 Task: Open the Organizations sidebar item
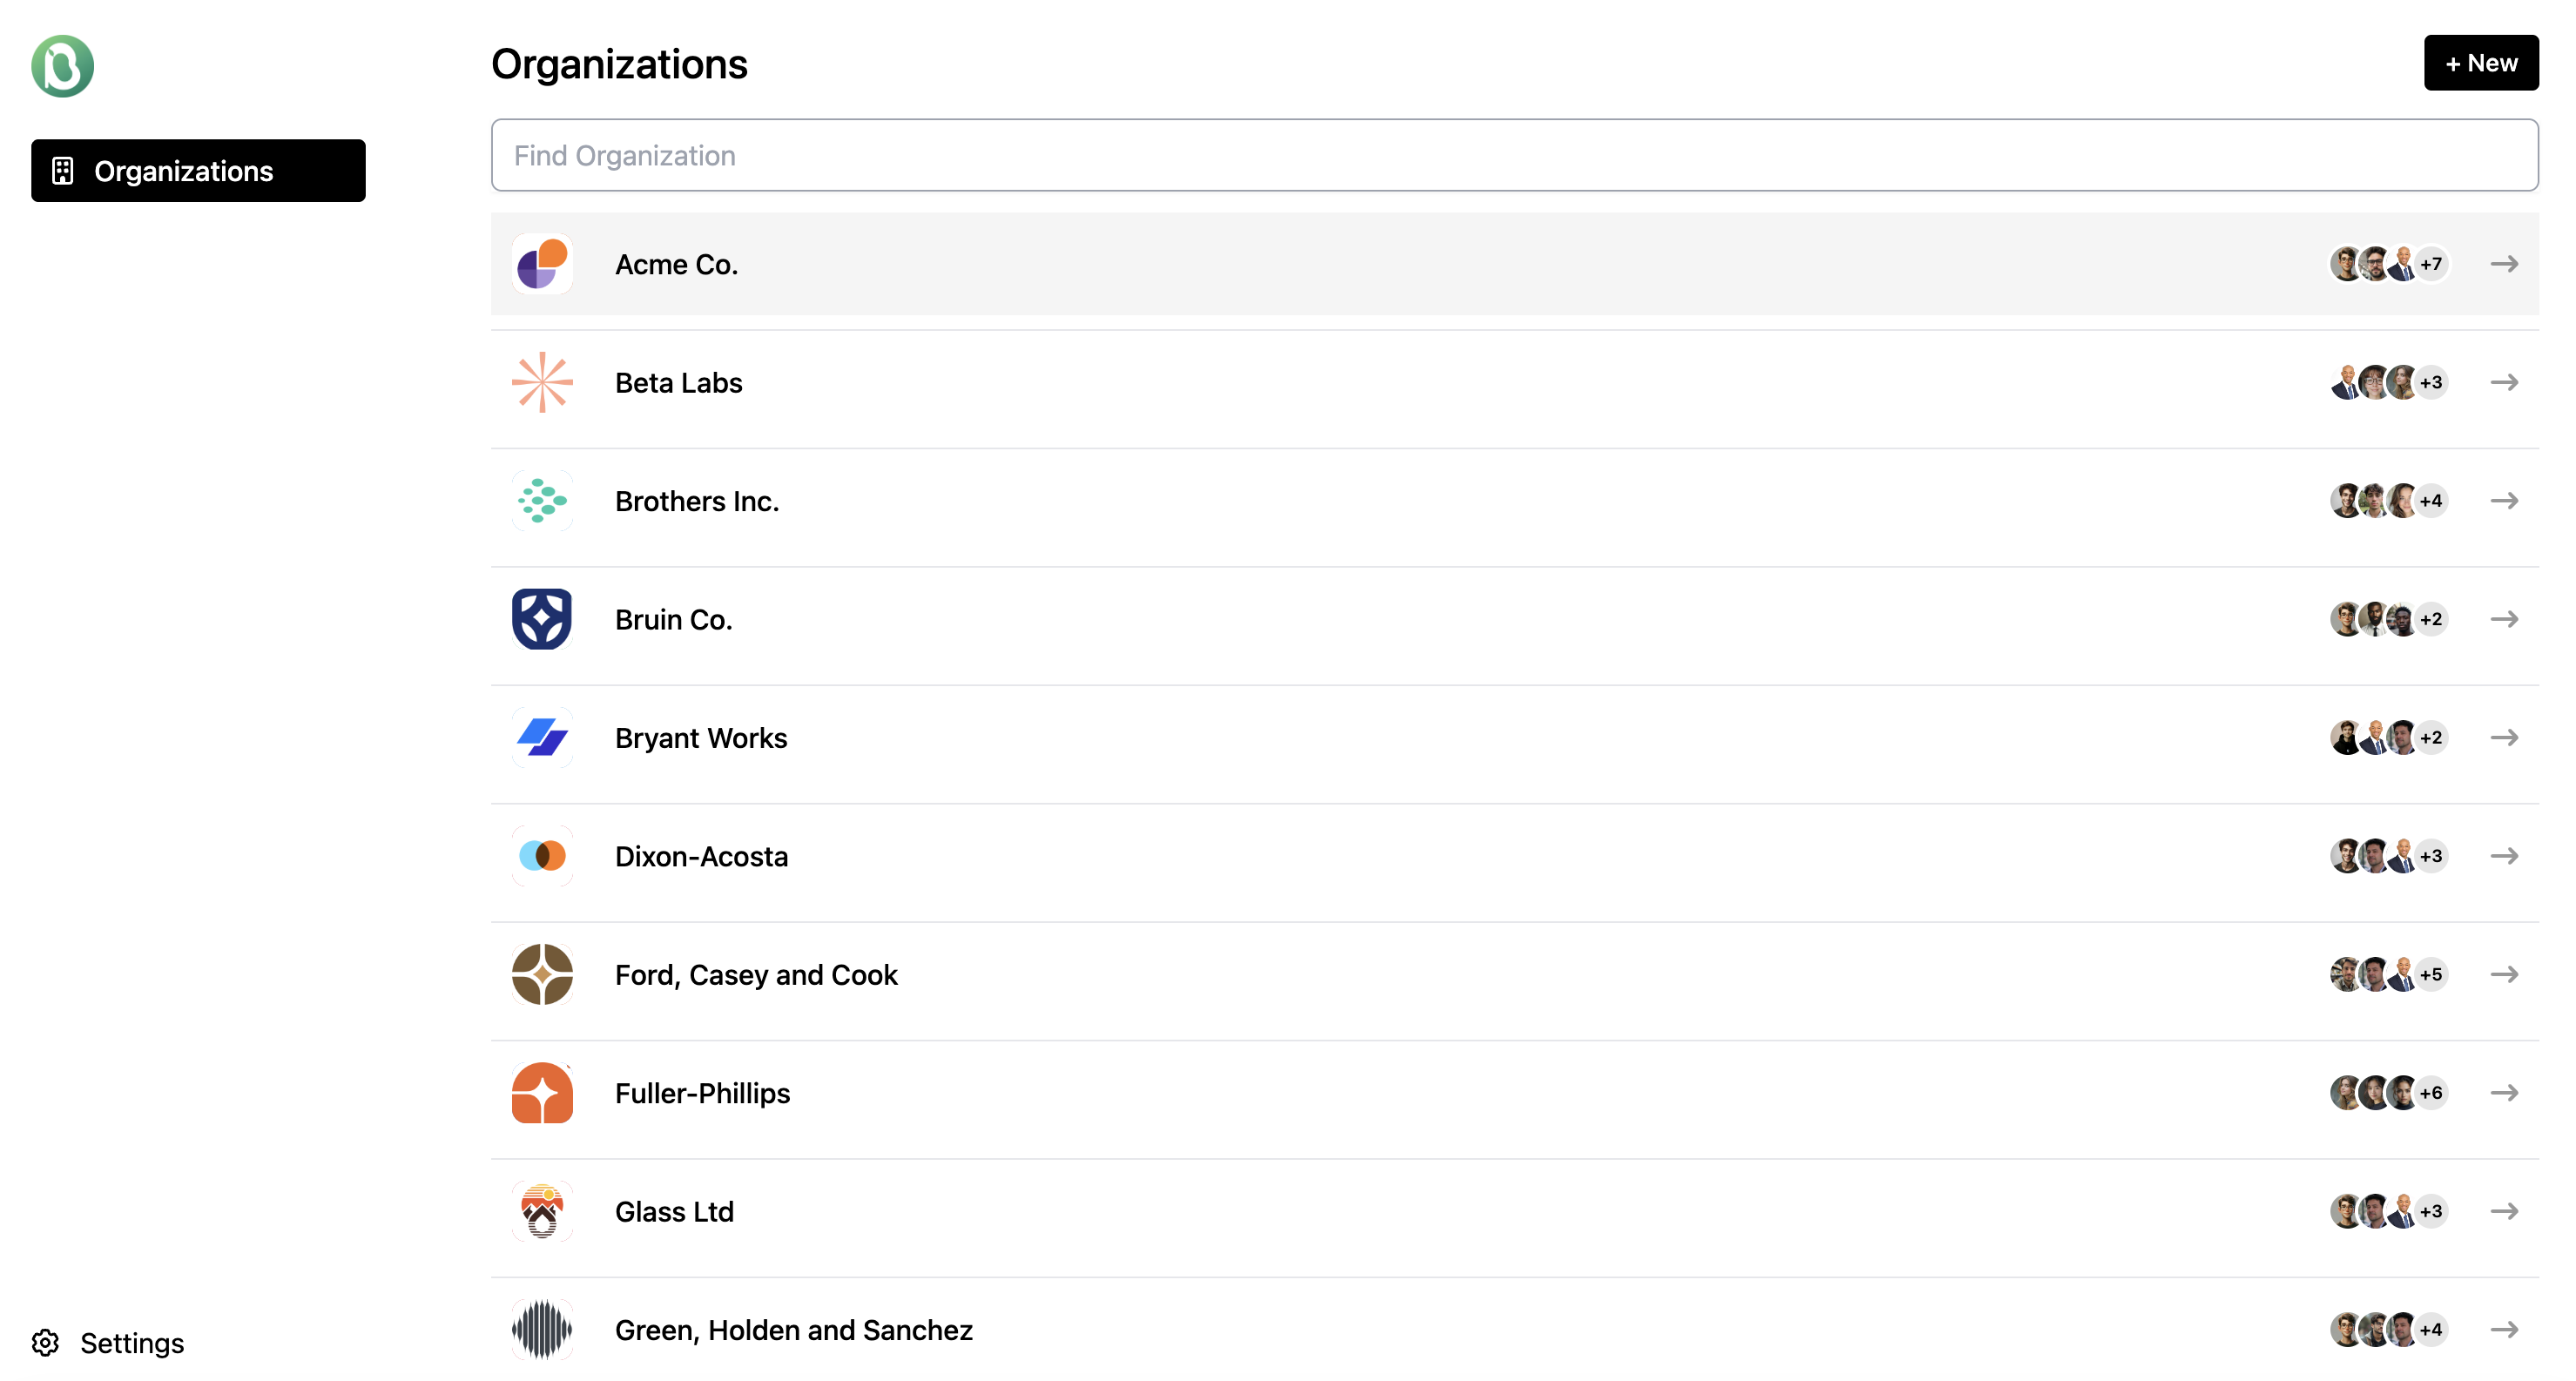198,171
